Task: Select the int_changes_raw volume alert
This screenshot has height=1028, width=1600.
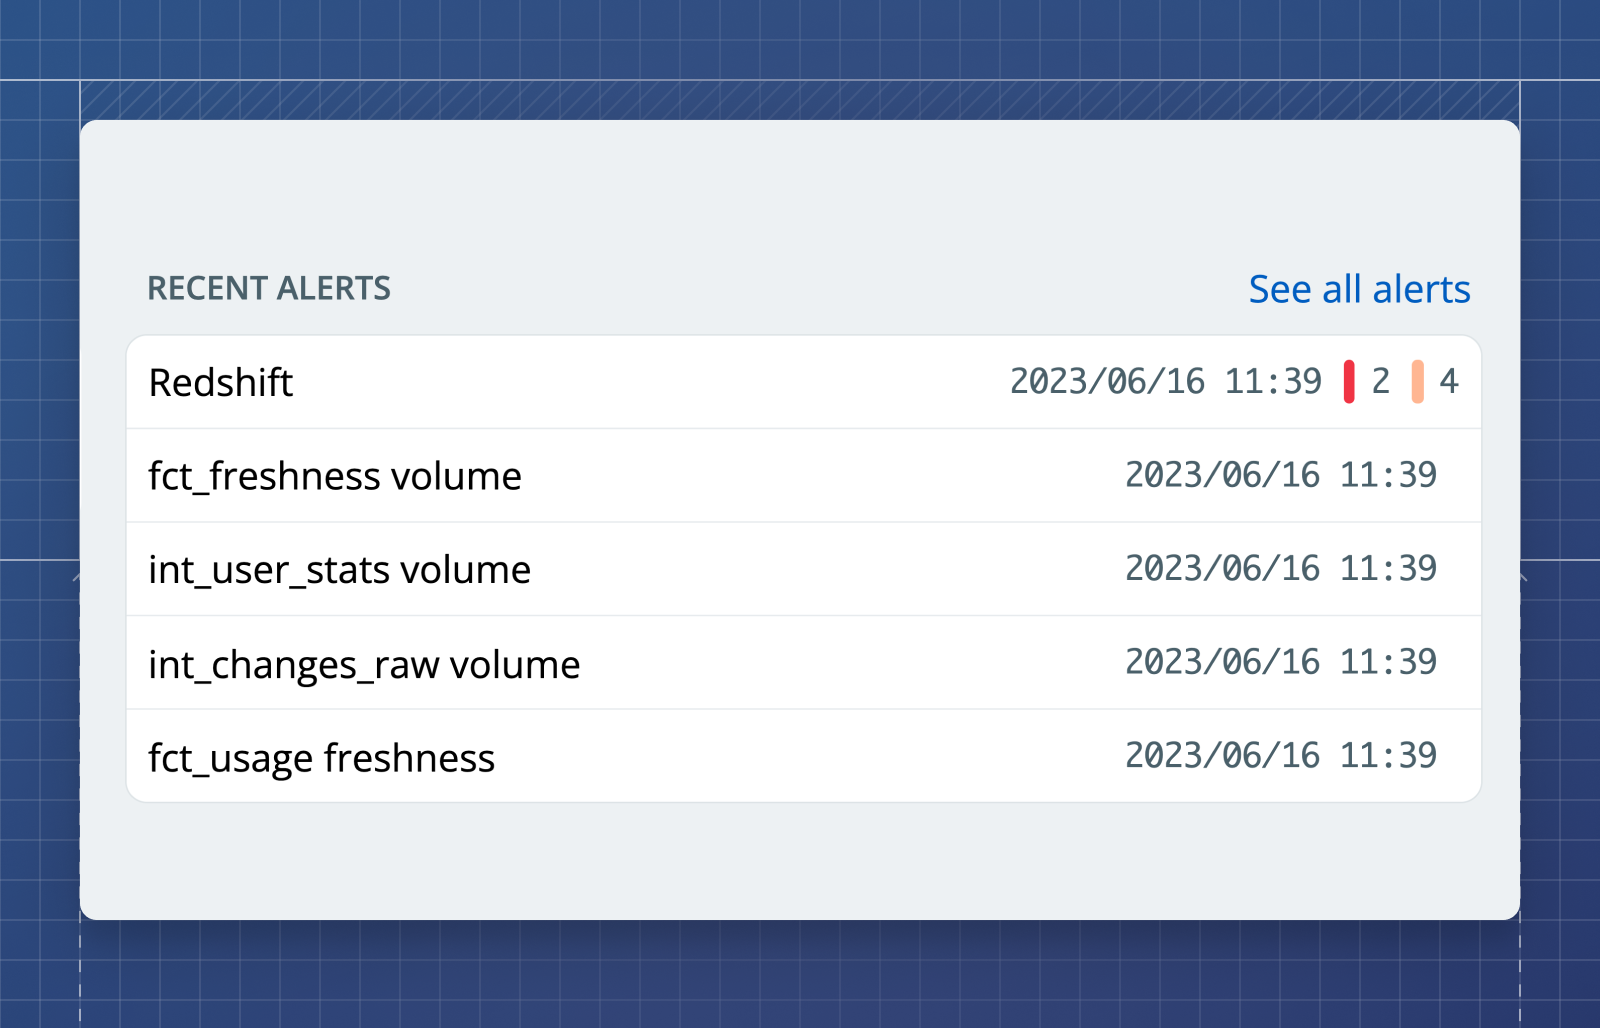Action: (x=700, y=663)
